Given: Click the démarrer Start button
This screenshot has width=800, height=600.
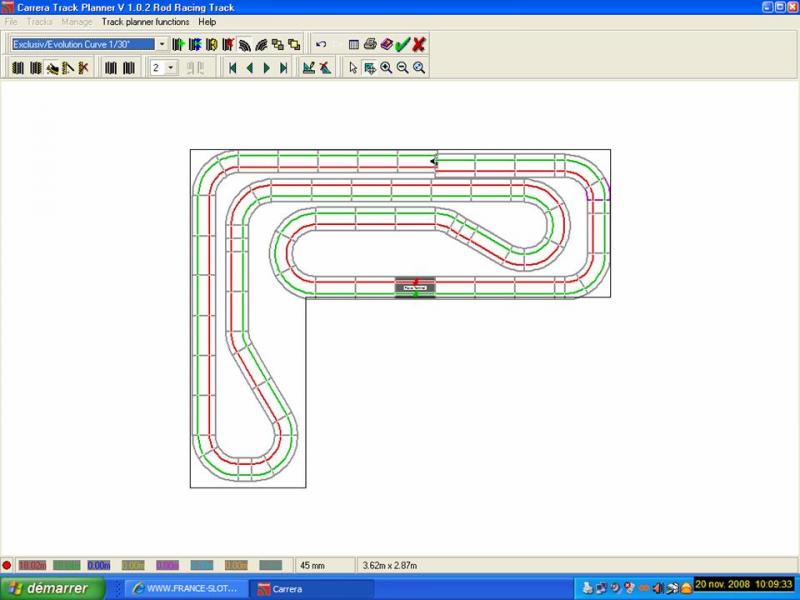Looking at the screenshot, I should tap(46, 588).
